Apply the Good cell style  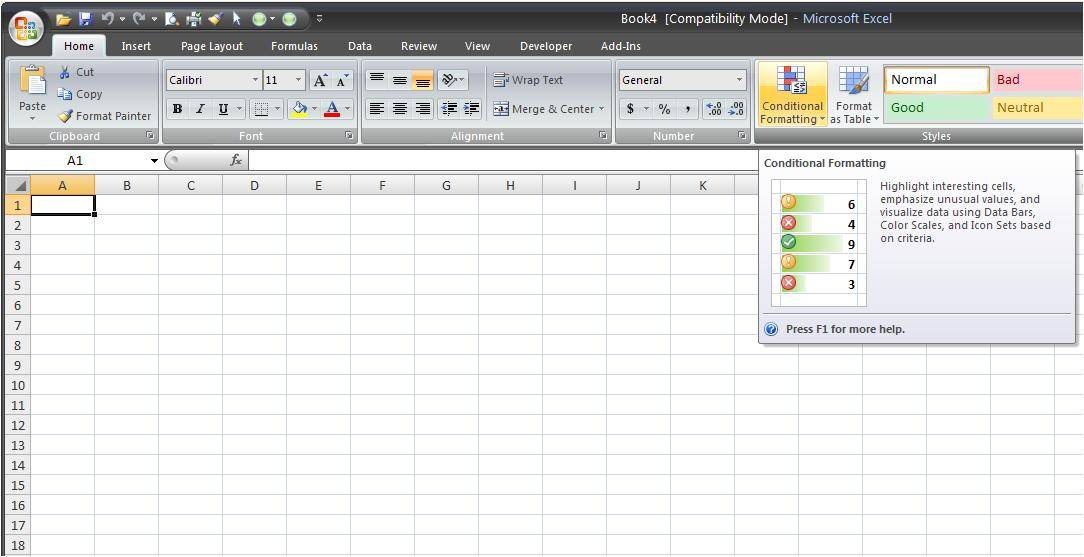tap(937, 108)
